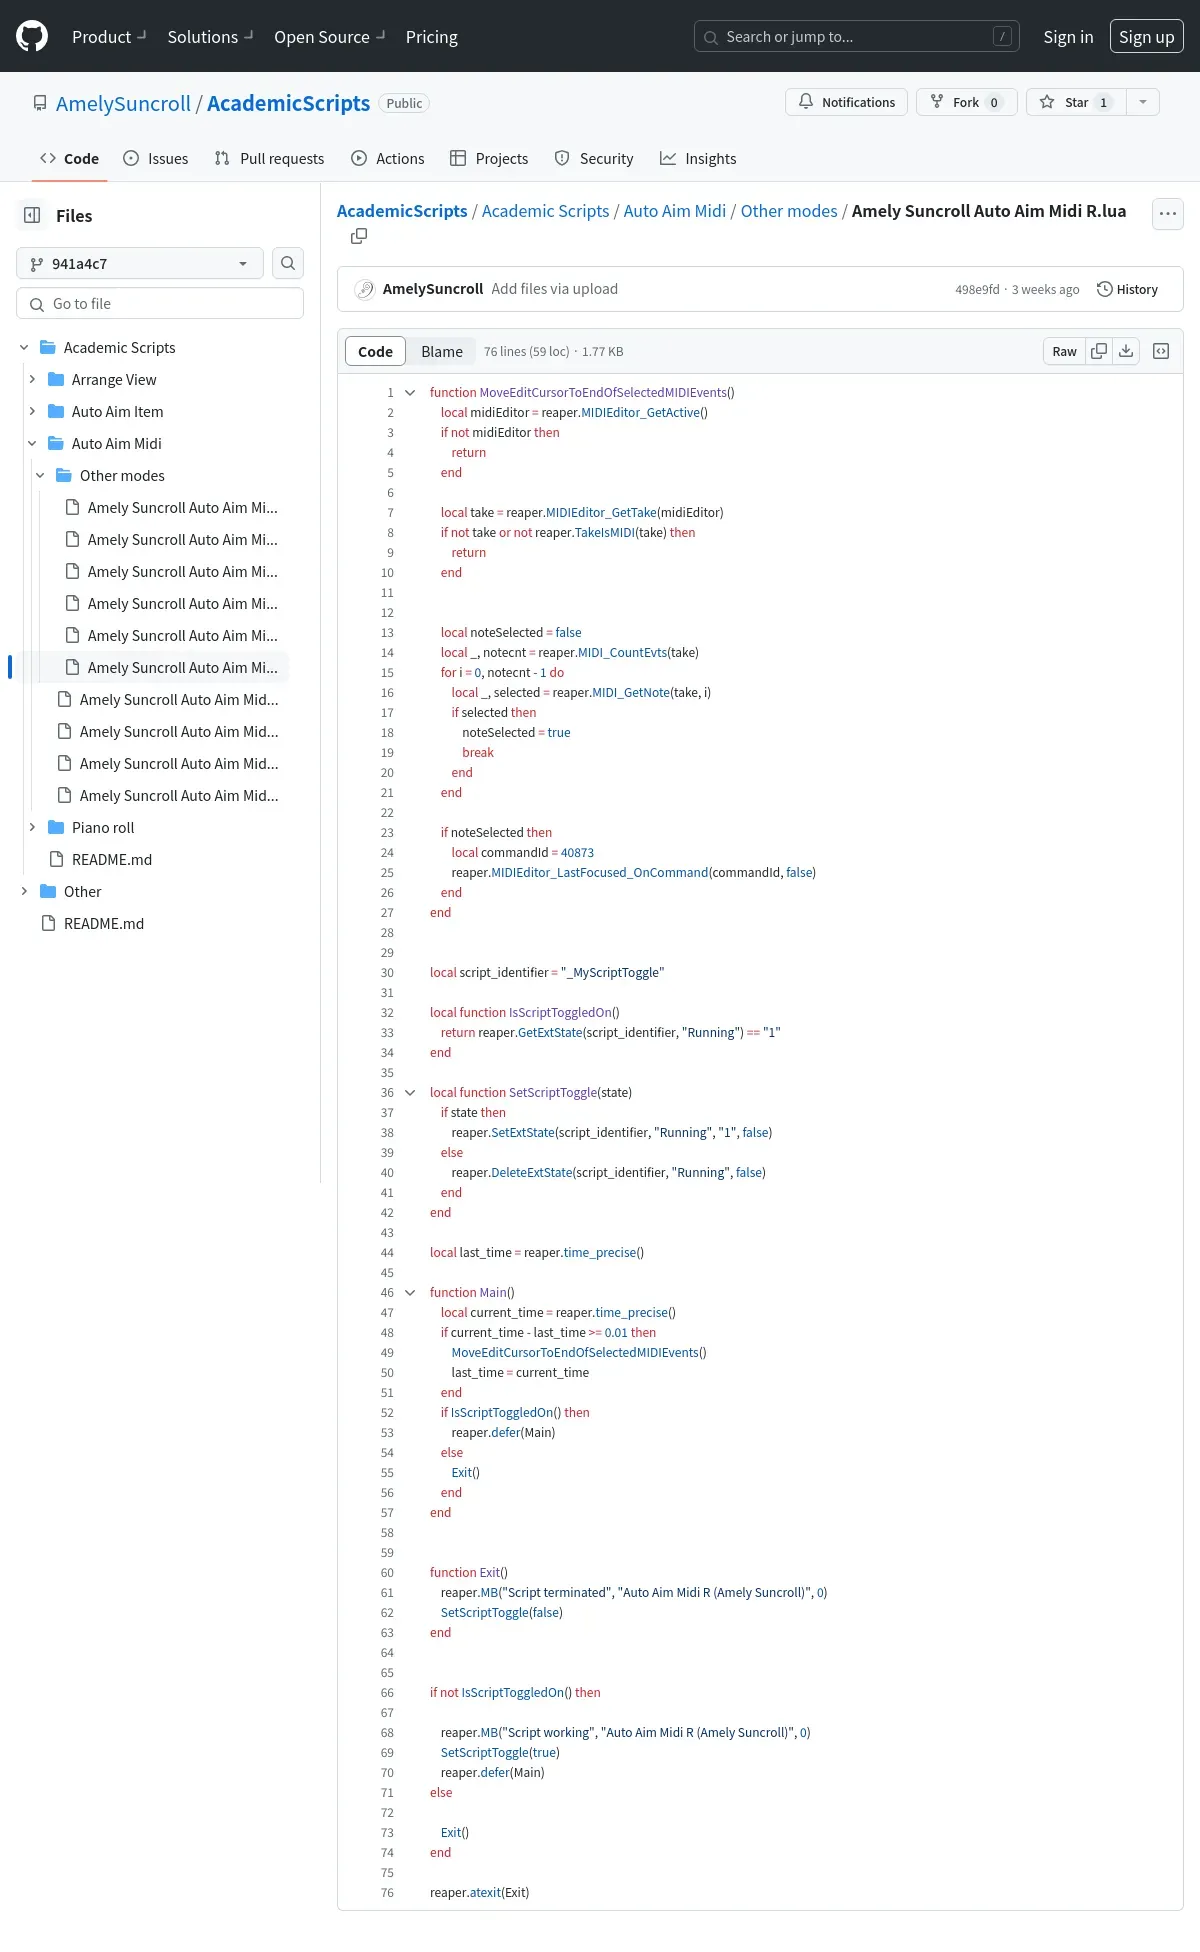Click line number 24
Image resolution: width=1200 pixels, height=1952 pixels.
click(x=387, y=852)
